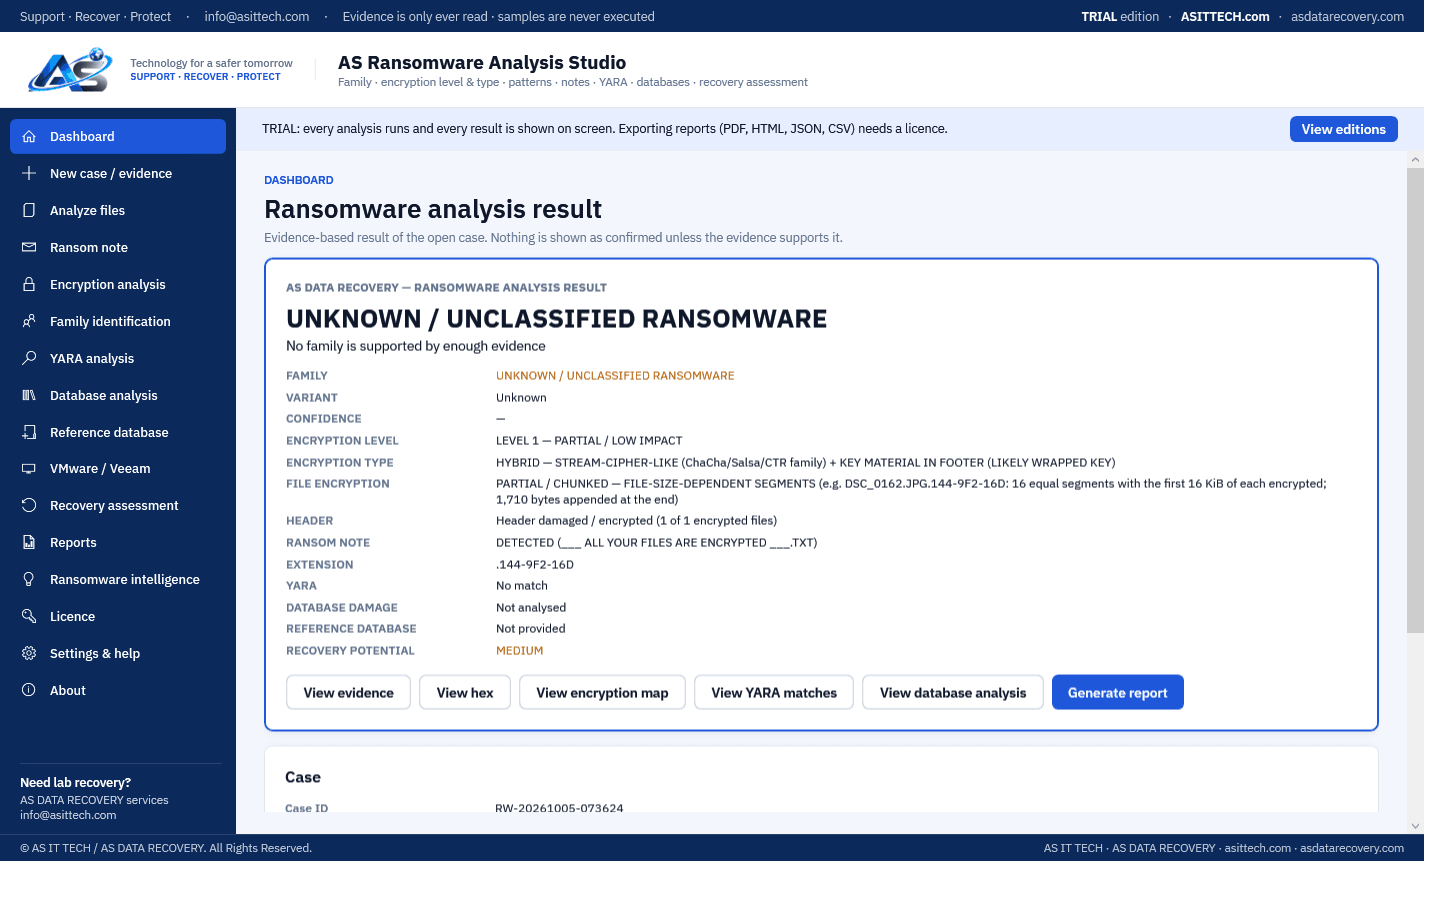
Task: Open New case / evidence page
Action: tap(118, 174)
